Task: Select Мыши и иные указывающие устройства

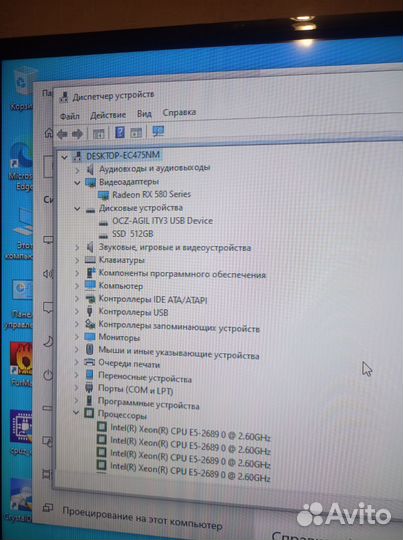Action: pyautogui.click(x=178, y=352)
